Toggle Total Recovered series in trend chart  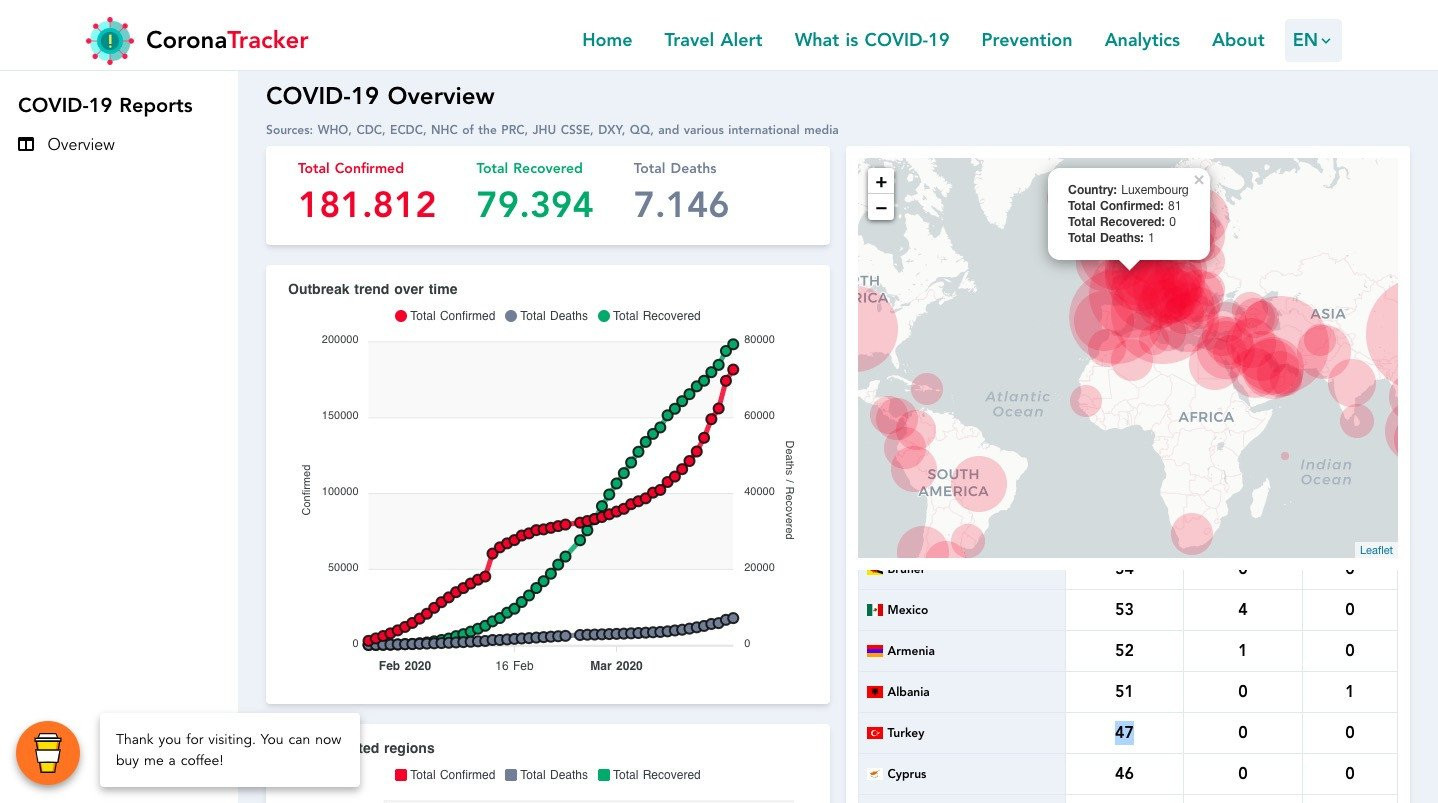(x=649, y=316)
